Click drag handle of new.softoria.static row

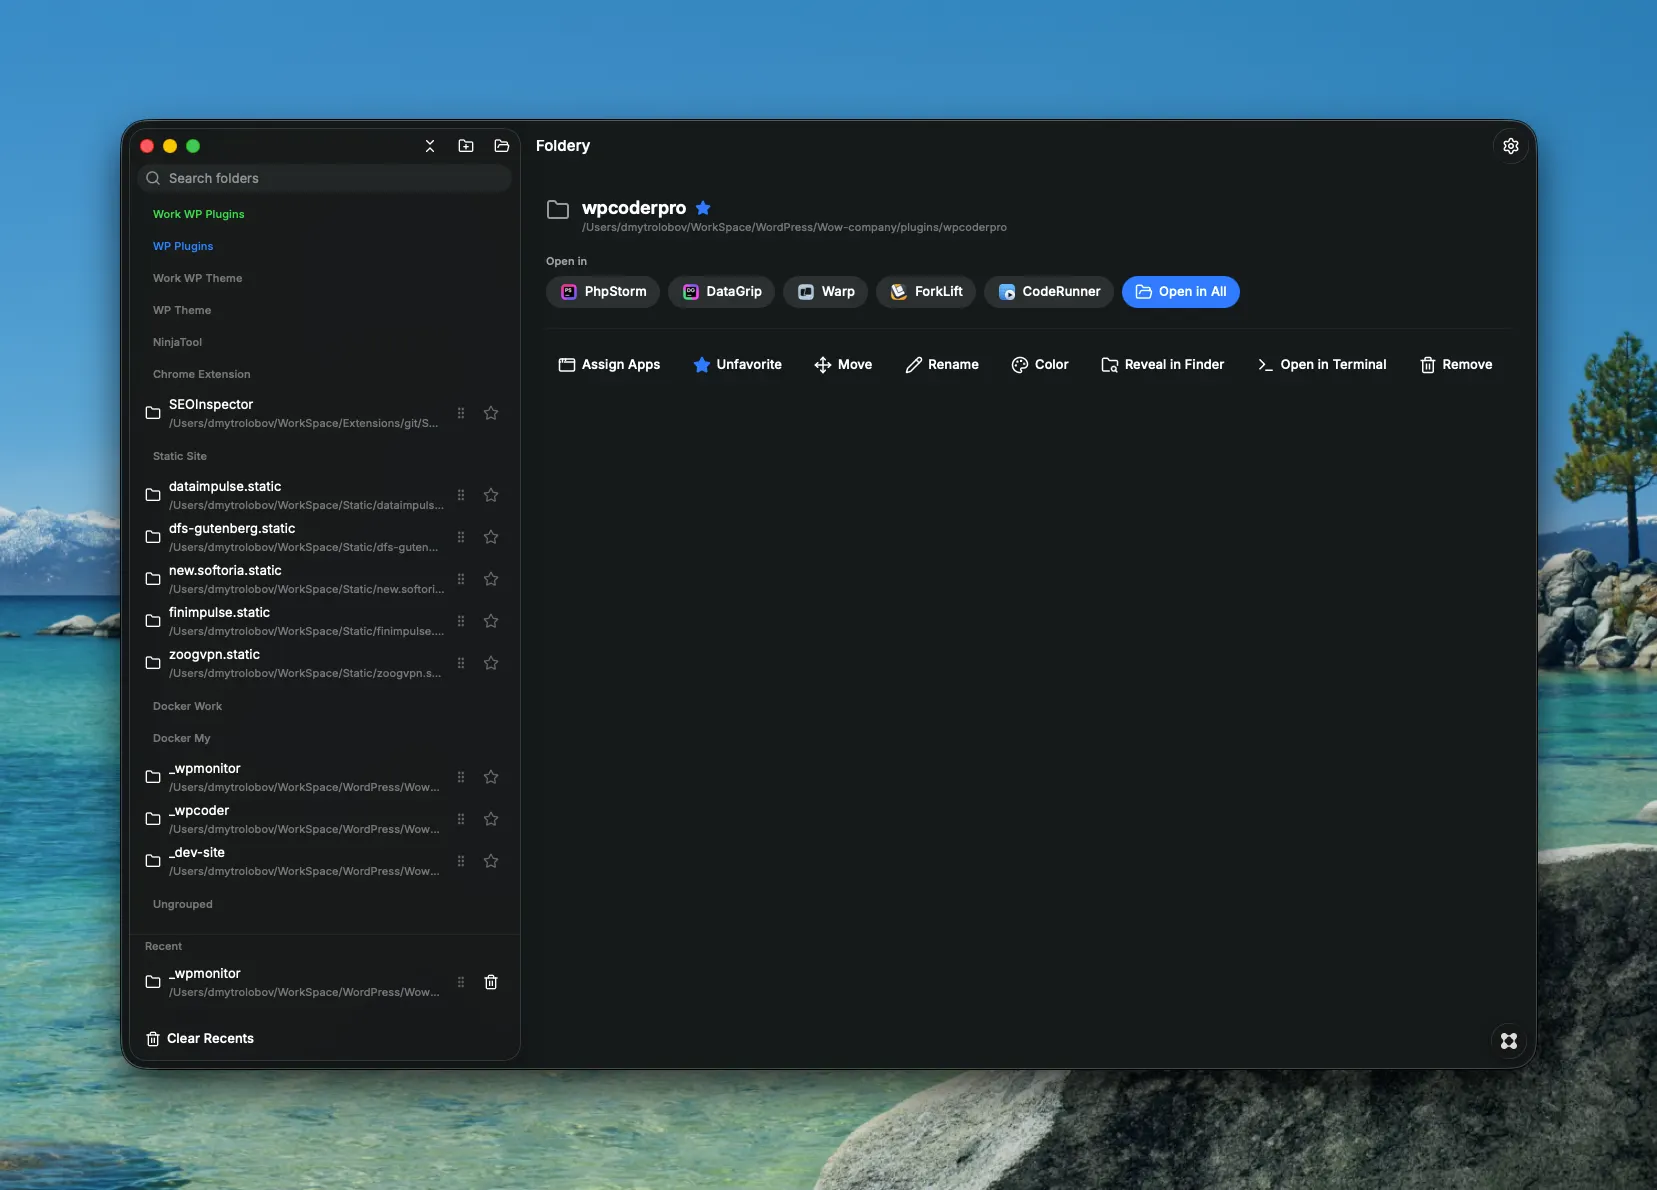461,579
